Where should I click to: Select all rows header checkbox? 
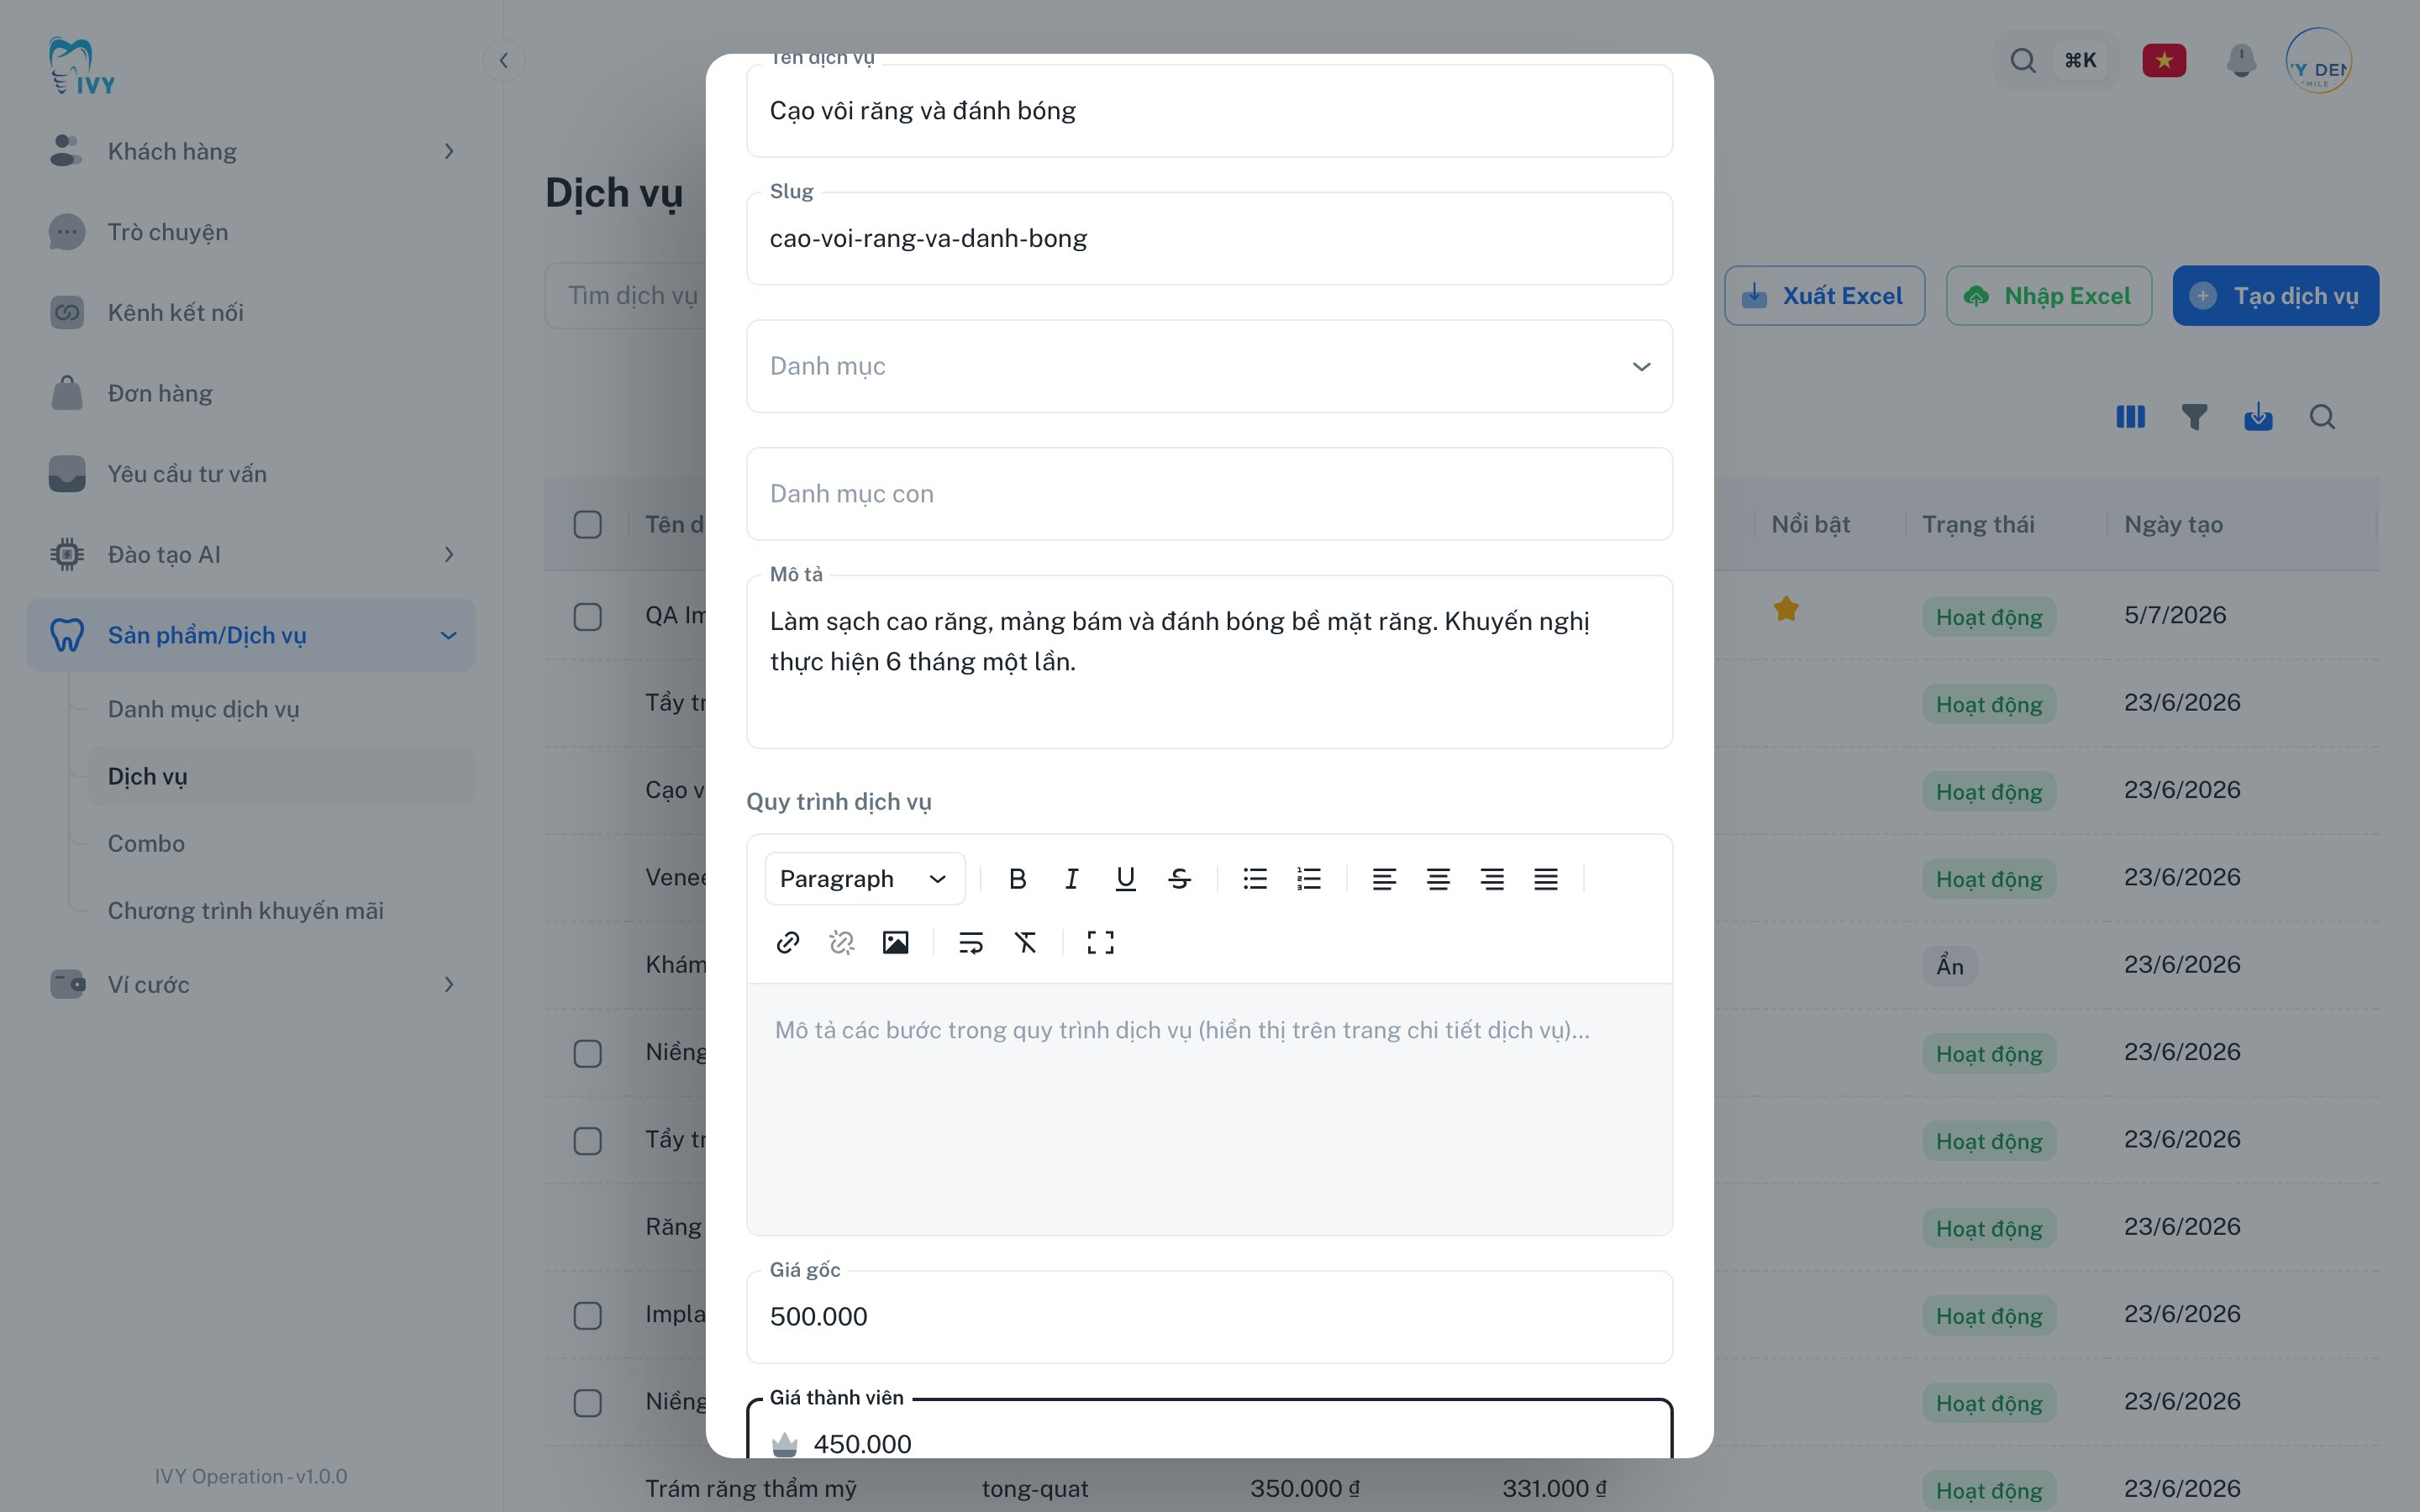coord(588,525)
